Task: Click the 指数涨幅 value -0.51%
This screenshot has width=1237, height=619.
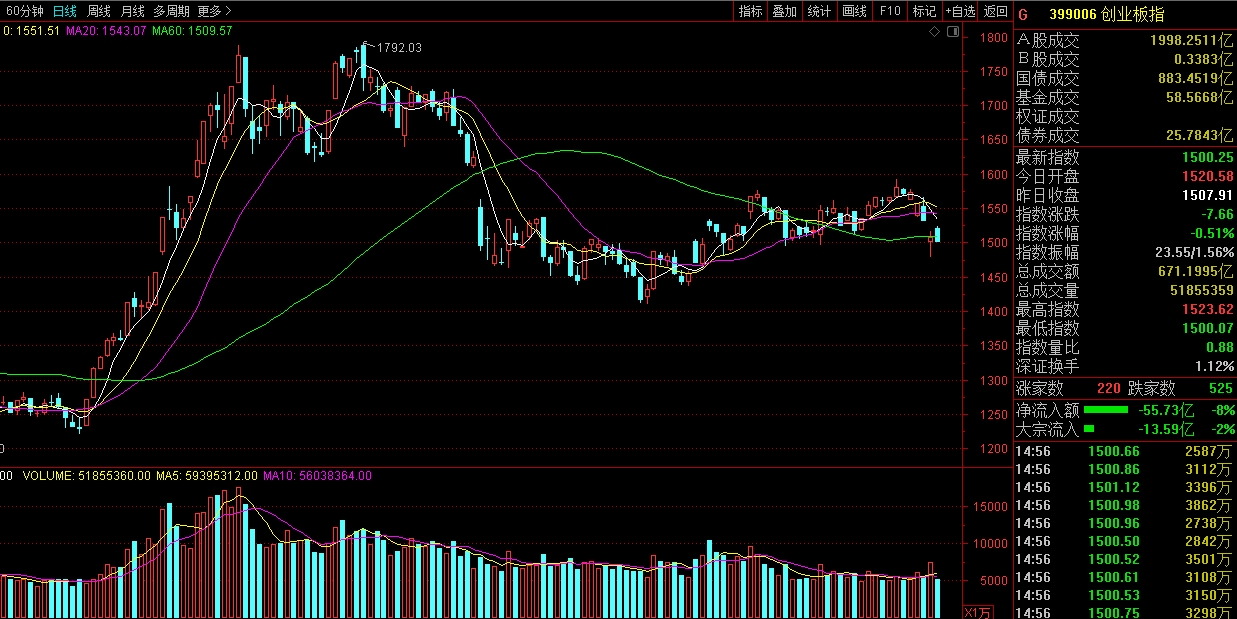Action: (x=1210, y=233)
